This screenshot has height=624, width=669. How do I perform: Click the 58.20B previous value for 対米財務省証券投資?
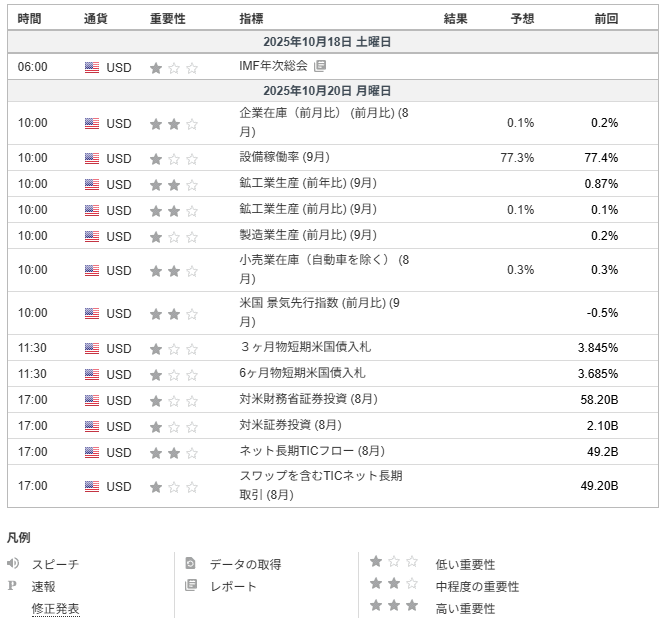pyautogui.click(x=598, y=400)
